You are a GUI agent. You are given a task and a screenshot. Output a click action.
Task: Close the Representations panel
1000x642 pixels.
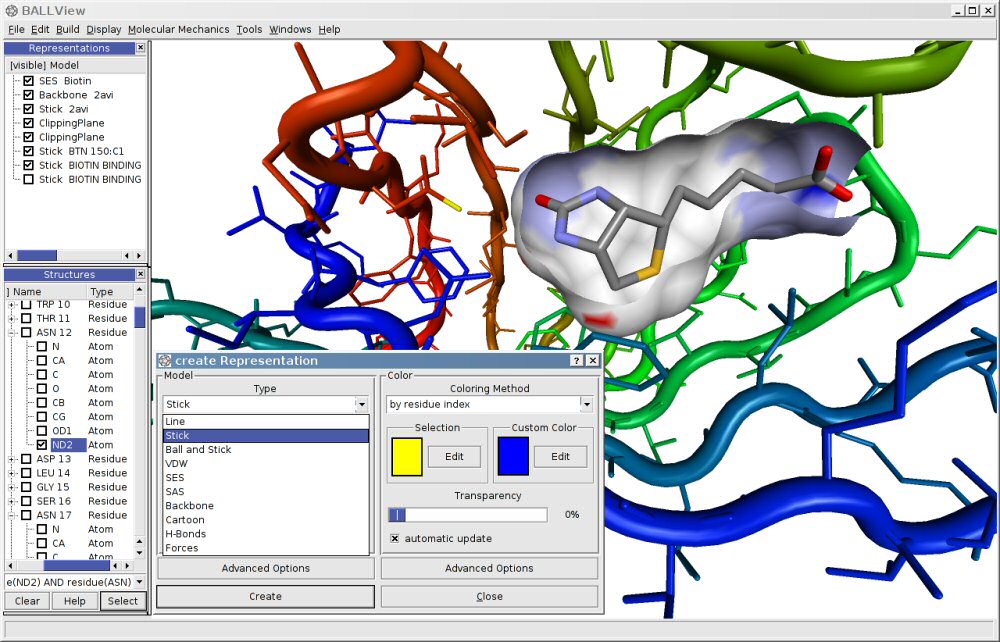coord(140,48)
